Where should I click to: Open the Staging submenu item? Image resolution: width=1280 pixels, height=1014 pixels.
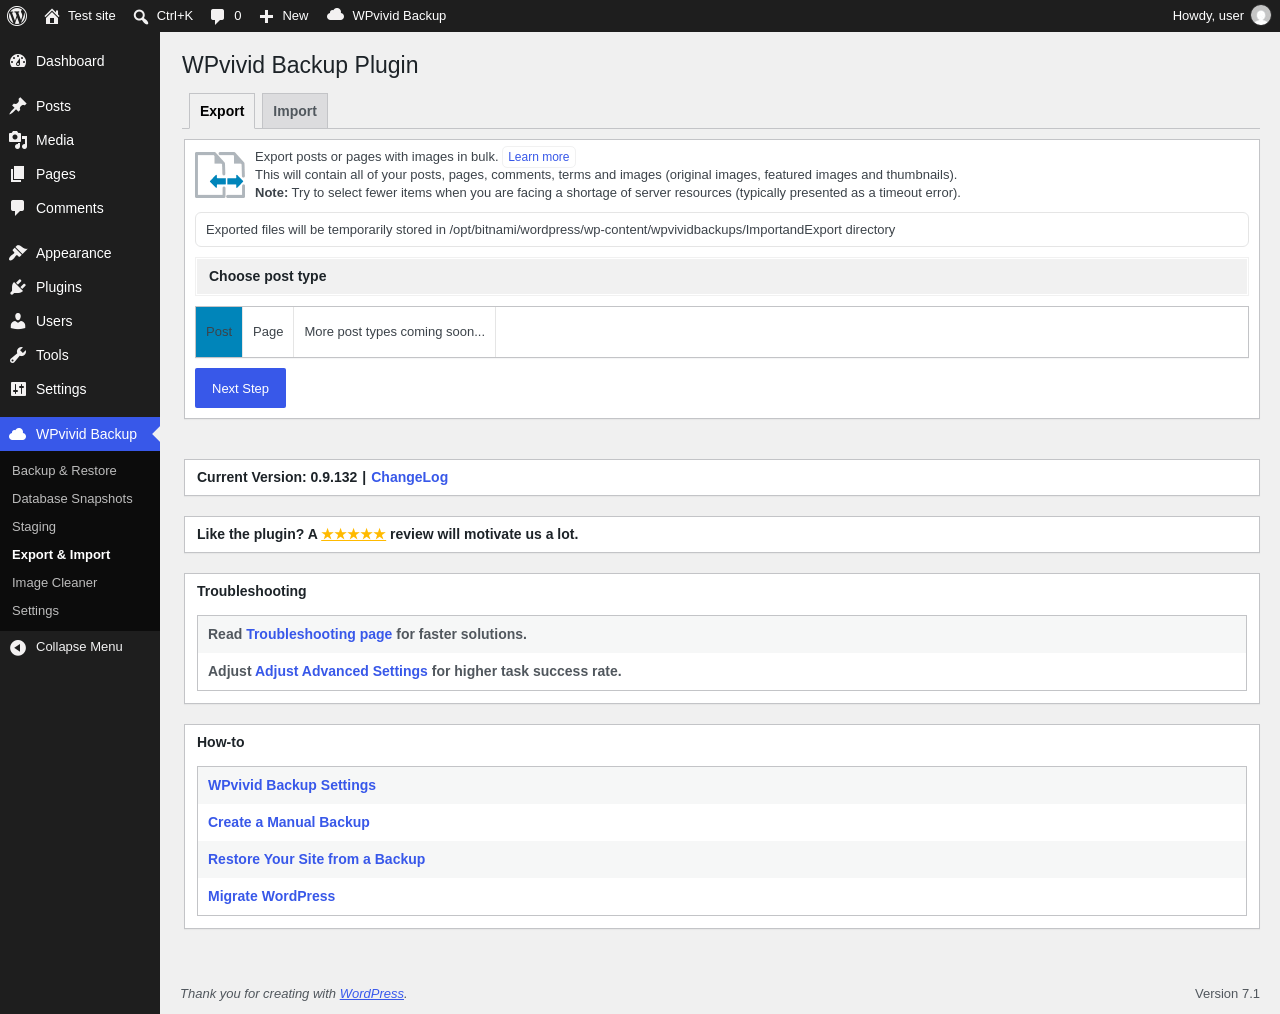tap(34, 527)
